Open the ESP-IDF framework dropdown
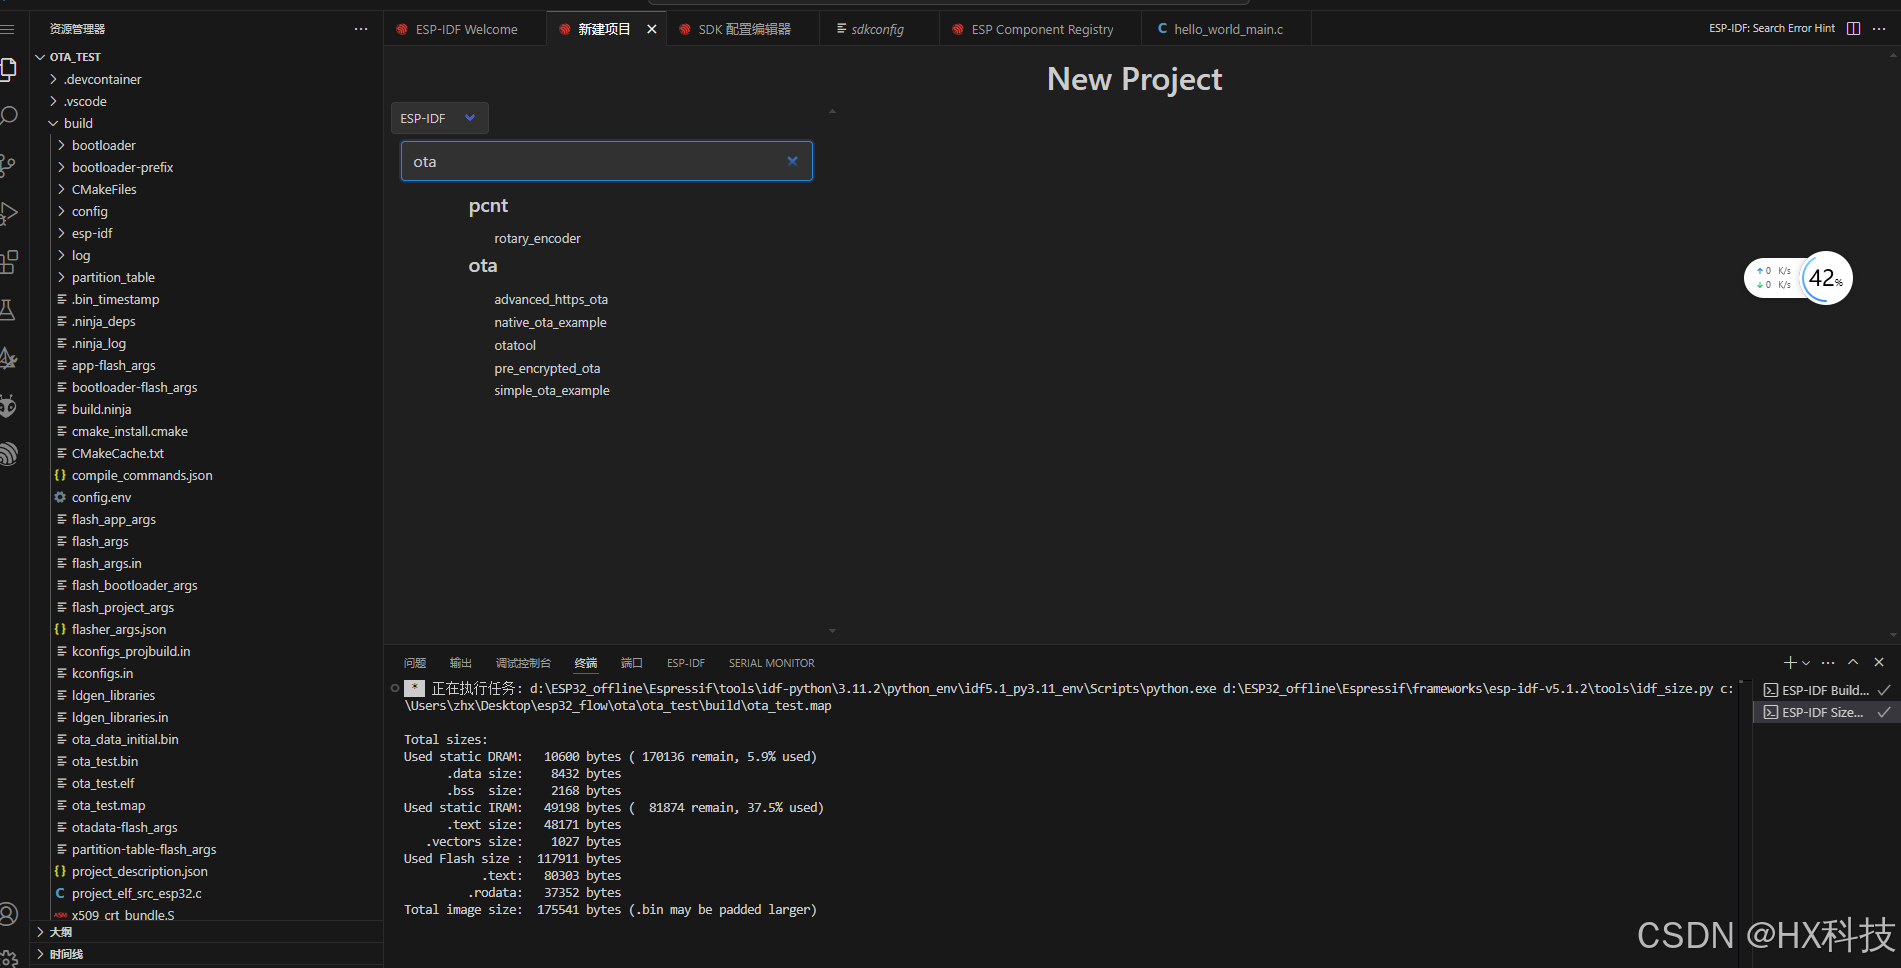This screenshot has height=968, width=1901. [x=439, y=118]
